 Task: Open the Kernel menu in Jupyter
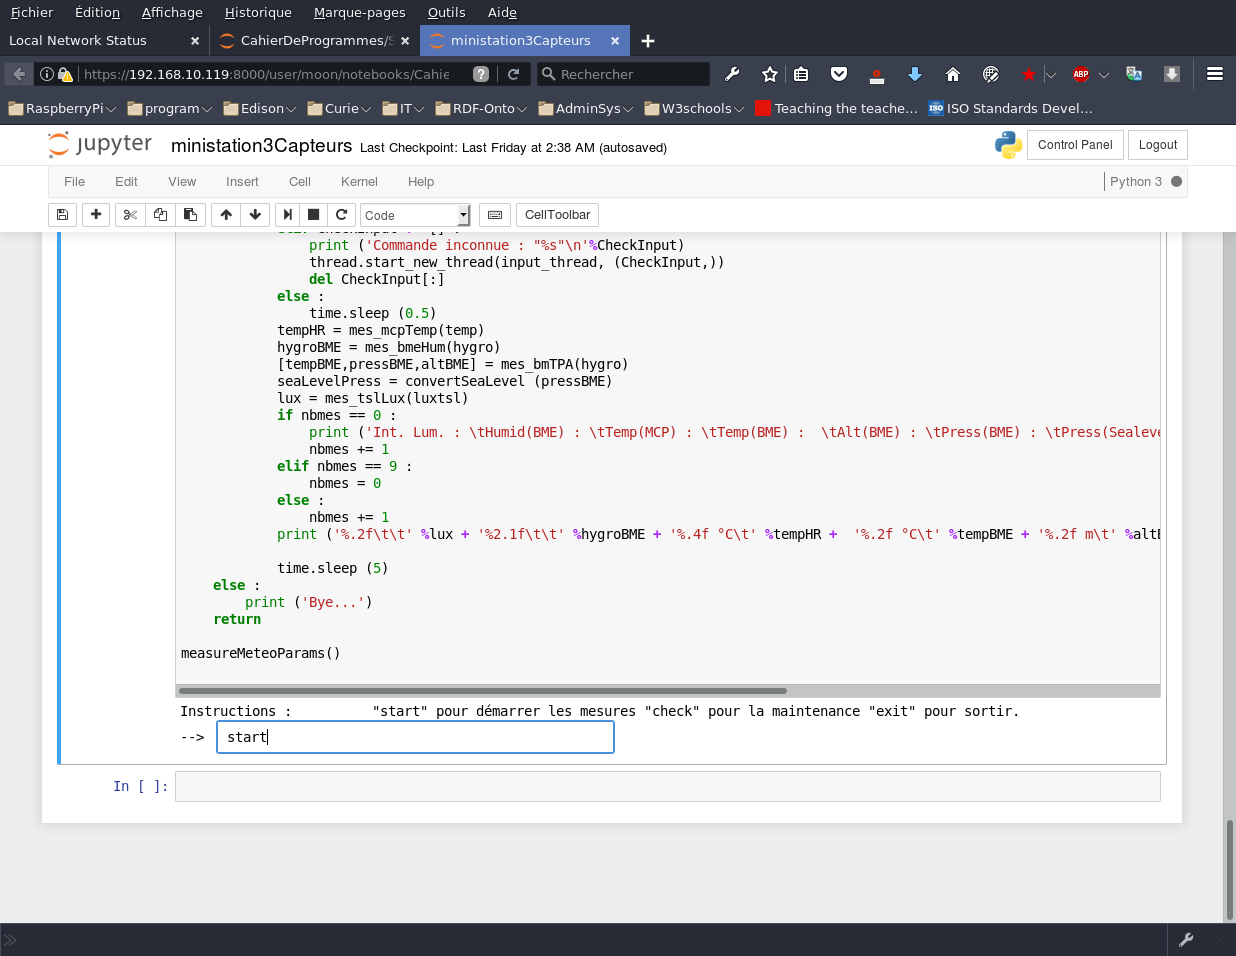click(x=358, y=182)
